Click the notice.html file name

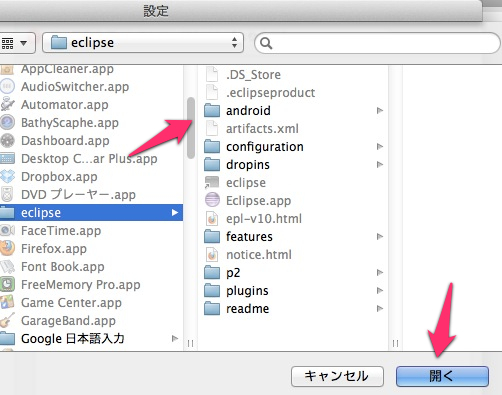pos(259,255)
